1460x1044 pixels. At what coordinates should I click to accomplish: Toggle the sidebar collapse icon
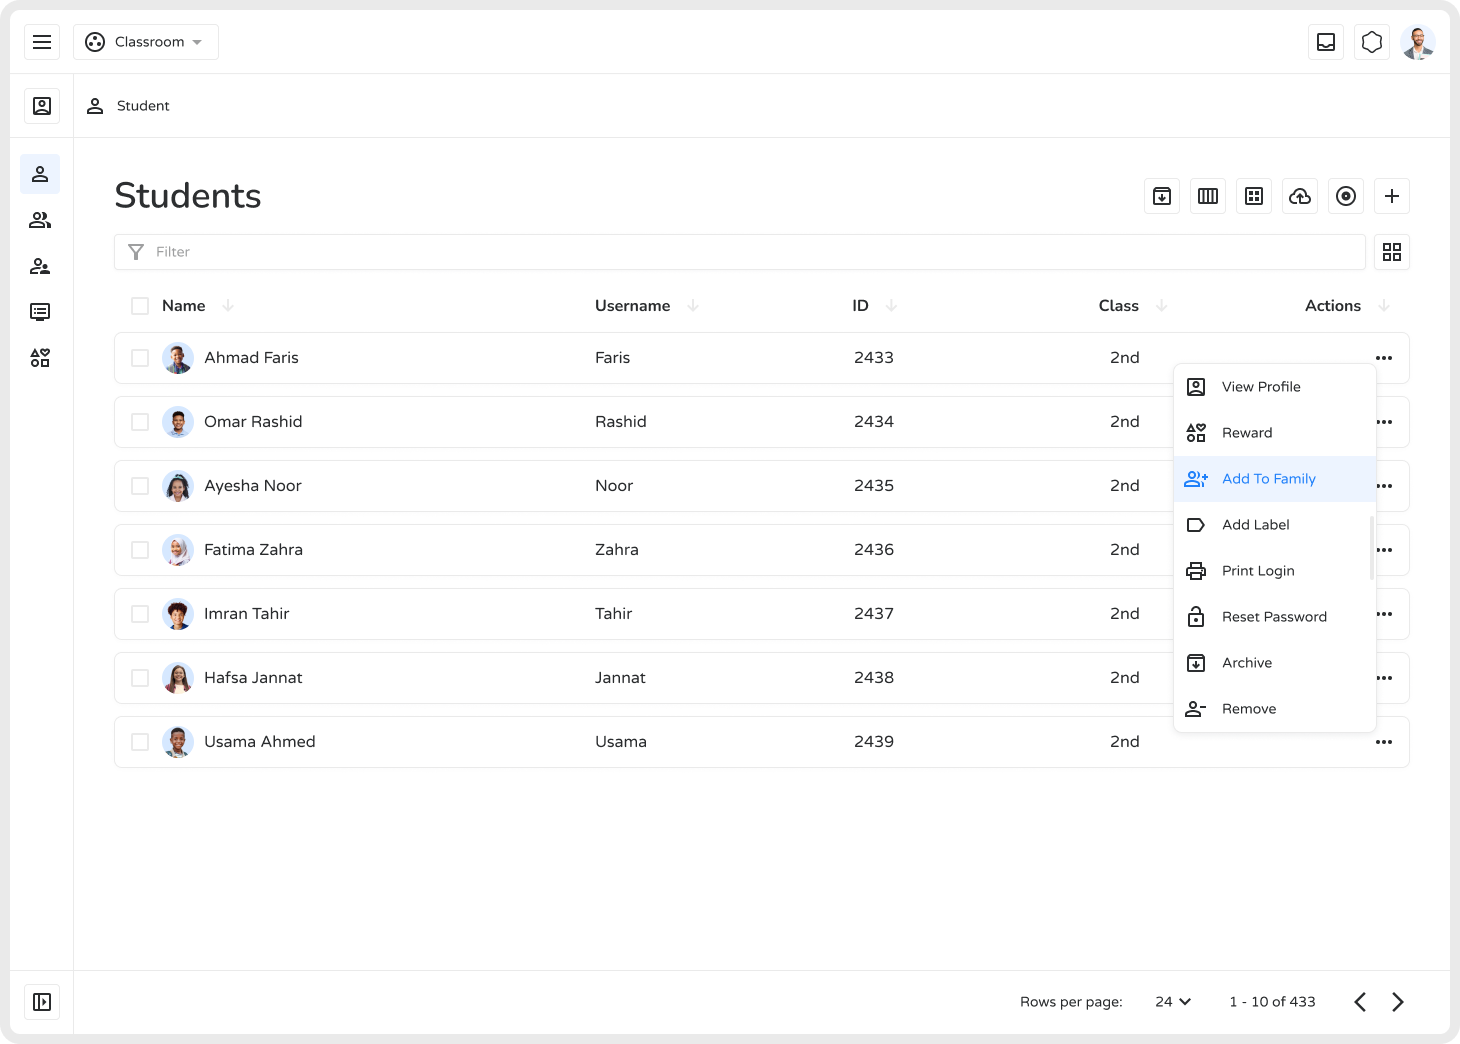(42, 1002)
